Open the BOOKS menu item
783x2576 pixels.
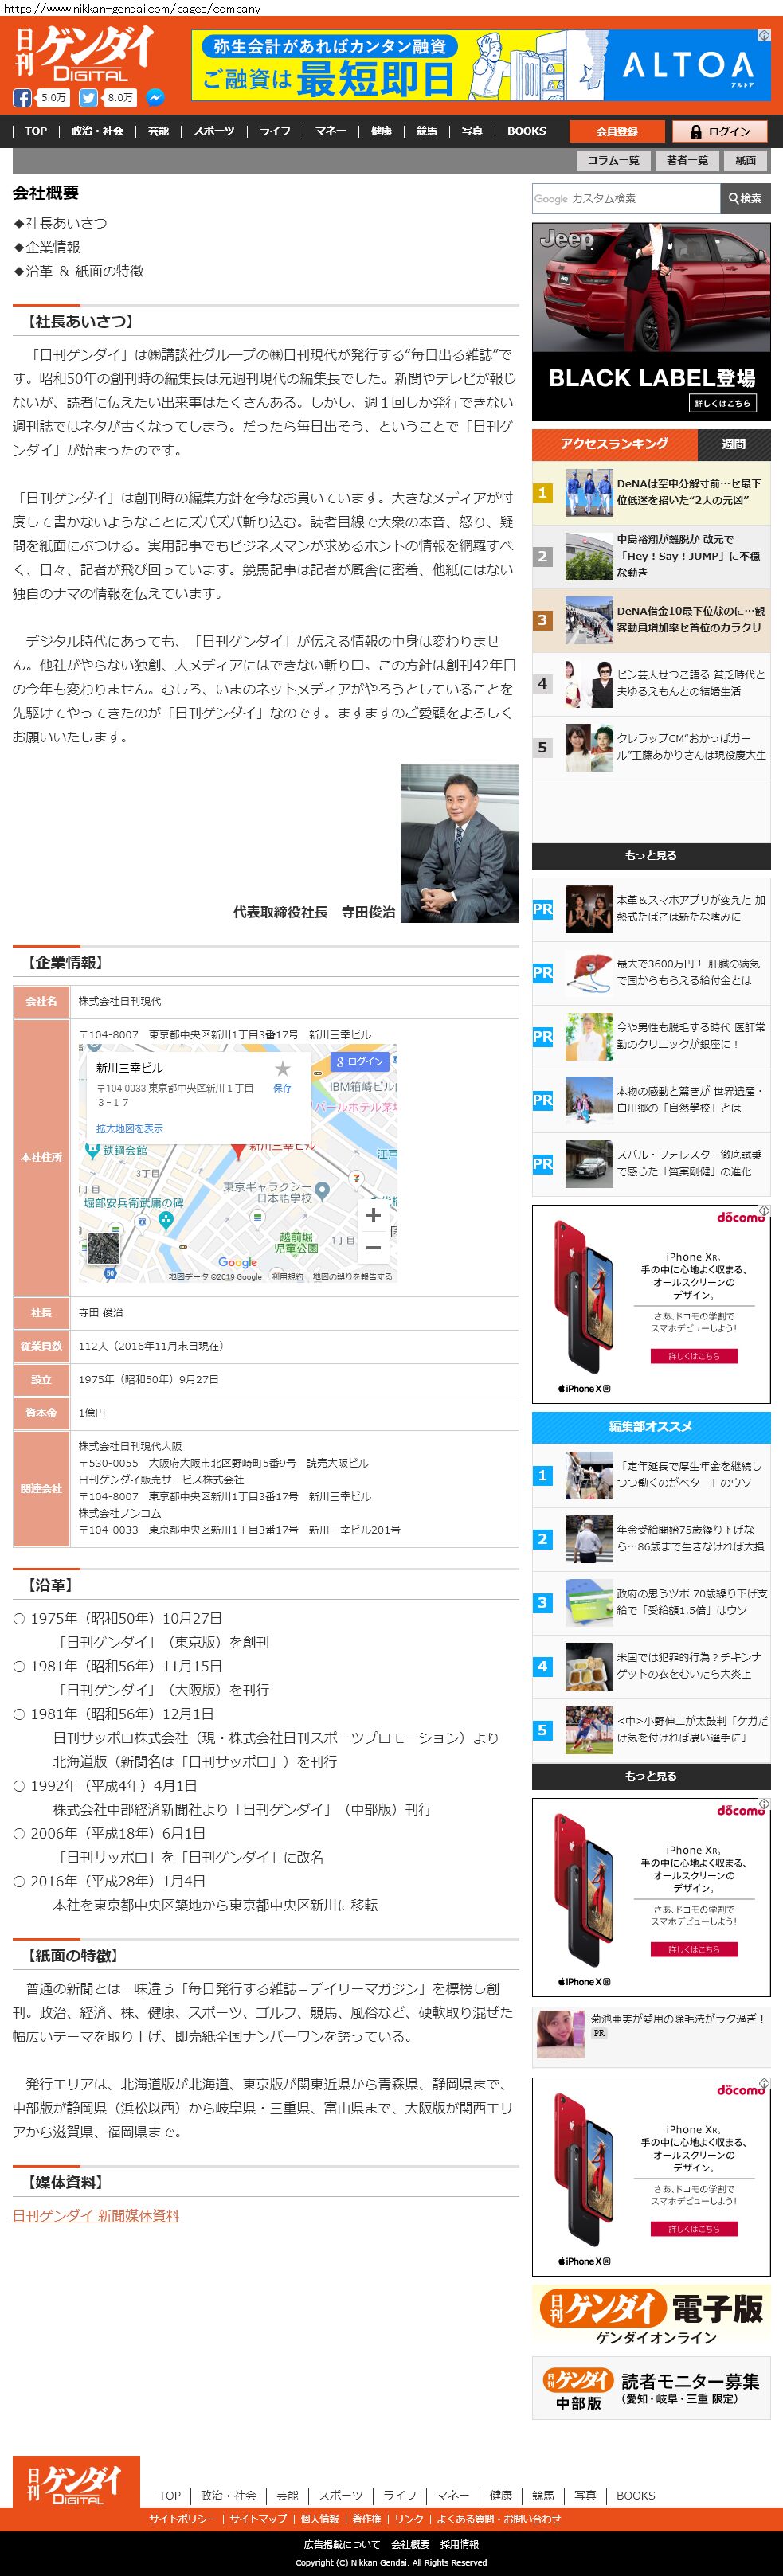526,131
